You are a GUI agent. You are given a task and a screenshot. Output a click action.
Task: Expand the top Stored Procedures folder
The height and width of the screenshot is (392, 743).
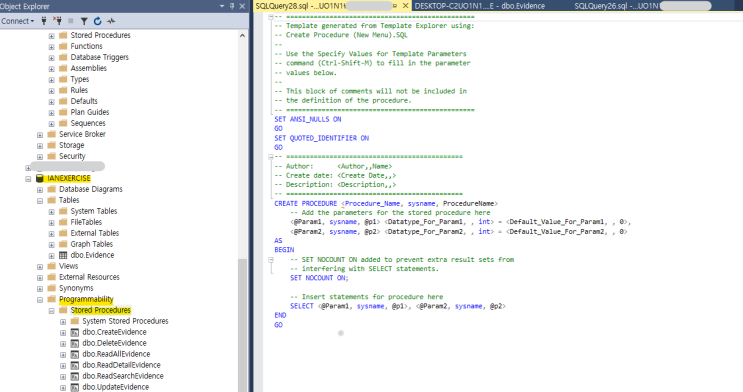tap(51, 36)
